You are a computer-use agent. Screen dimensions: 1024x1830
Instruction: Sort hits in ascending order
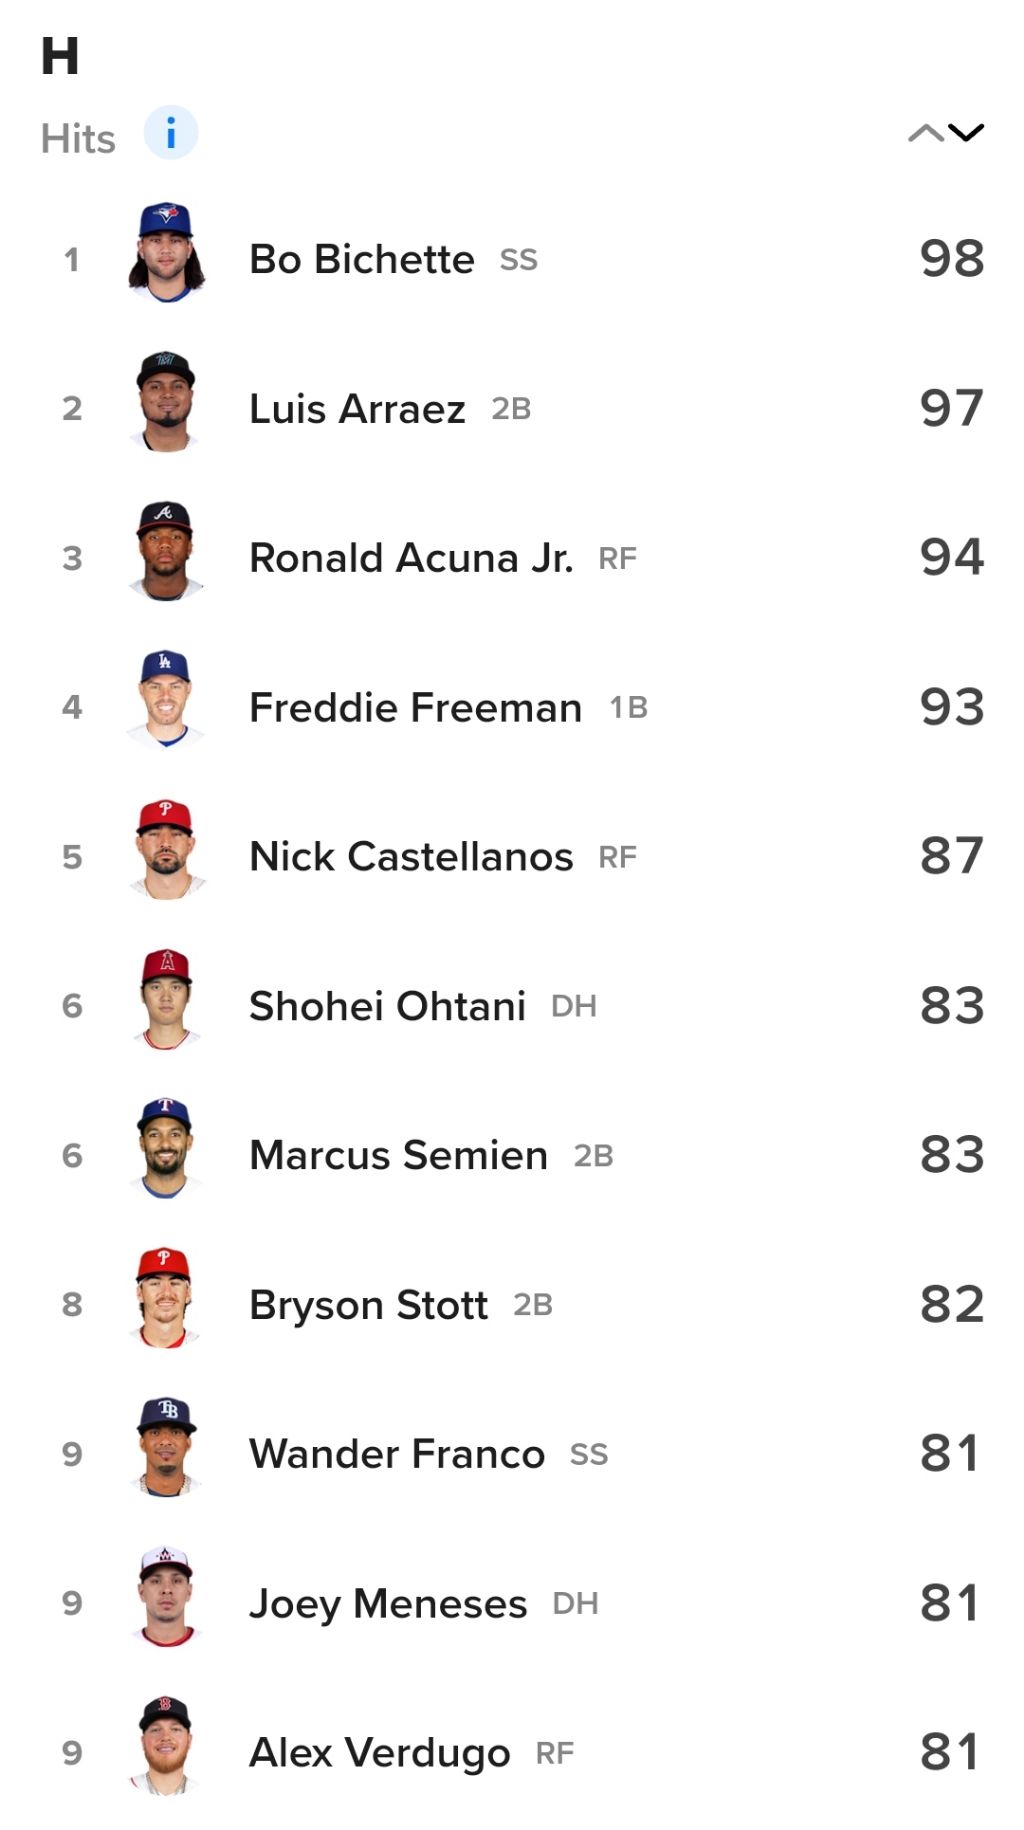(925, 133)
